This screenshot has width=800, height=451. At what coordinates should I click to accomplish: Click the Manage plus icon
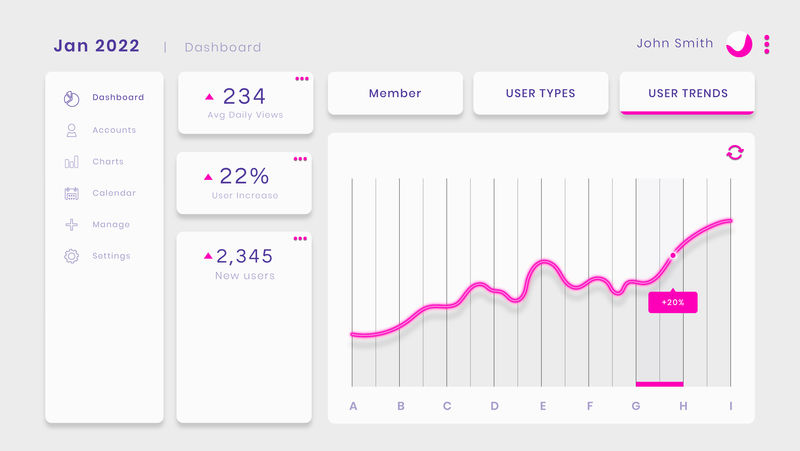[71, 225]
